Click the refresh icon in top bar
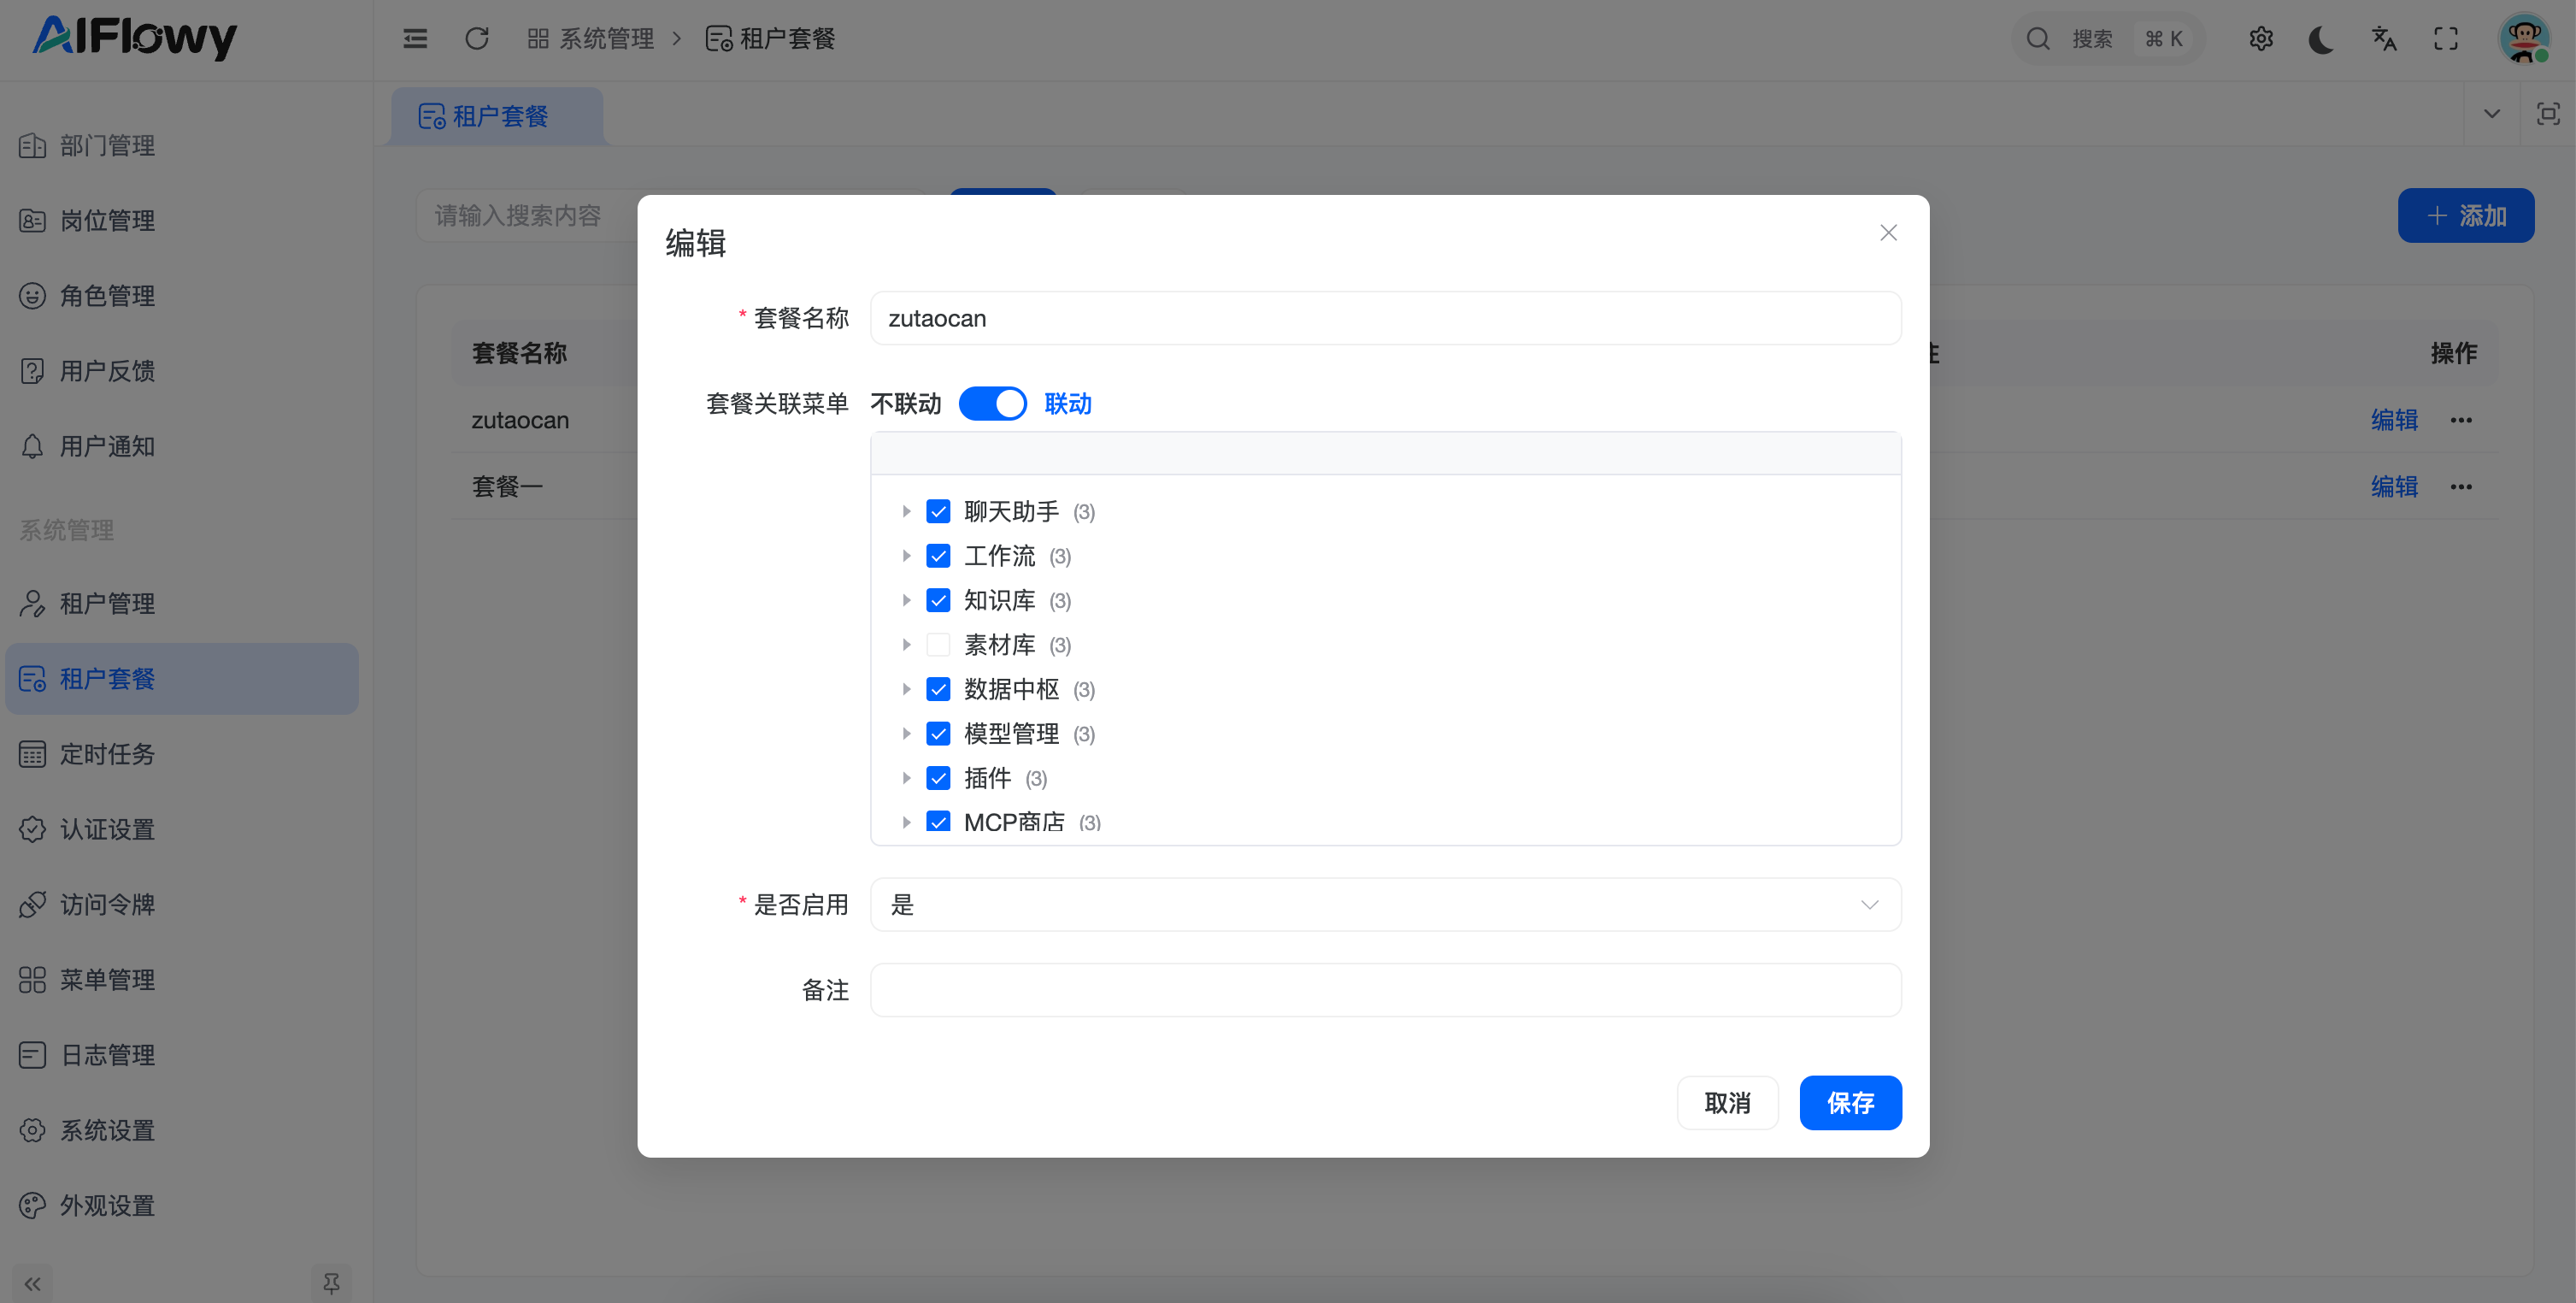This screenshot has width=2576, height=1303. (477, 38)
